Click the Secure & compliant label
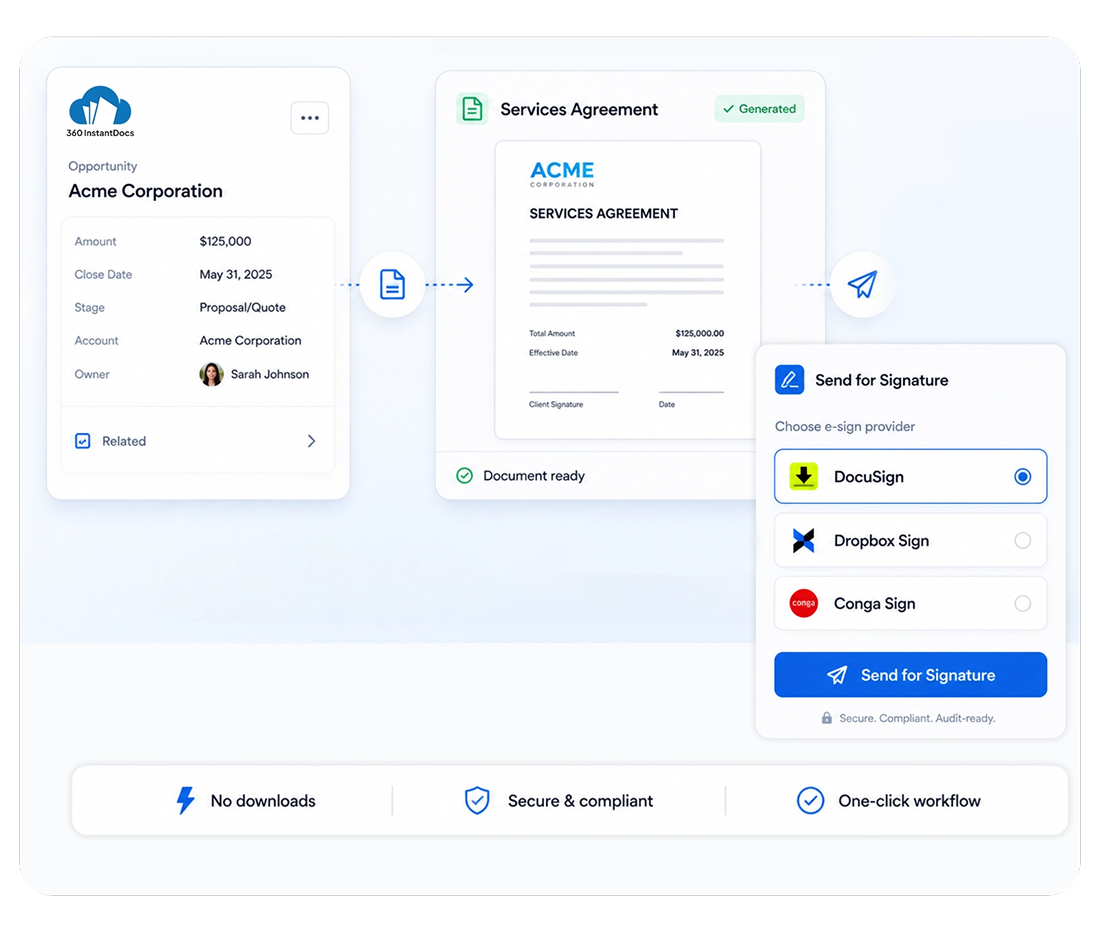 tap(580, 800)
